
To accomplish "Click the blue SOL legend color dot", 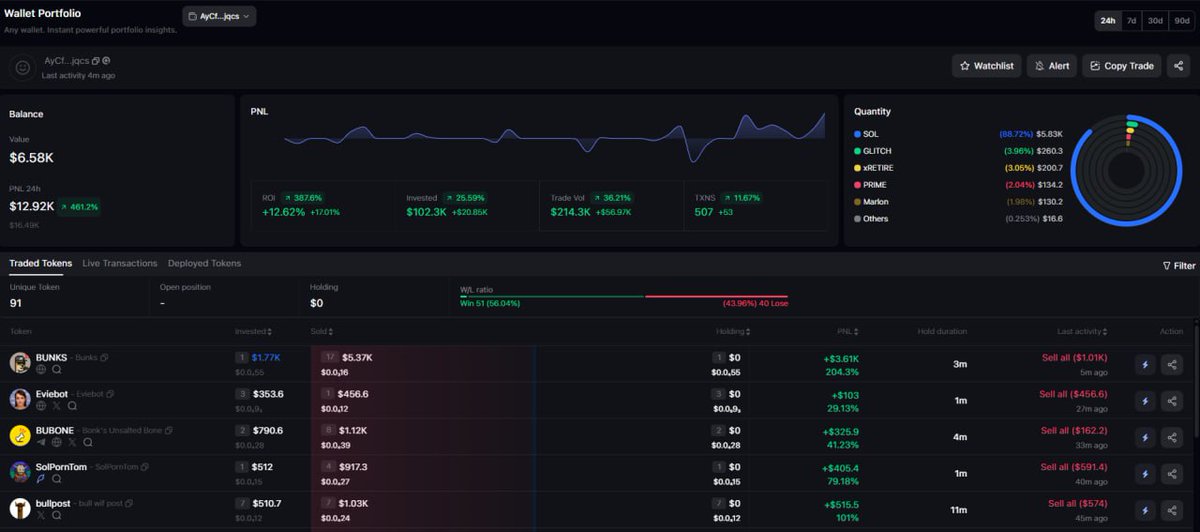I will point(857,133).
